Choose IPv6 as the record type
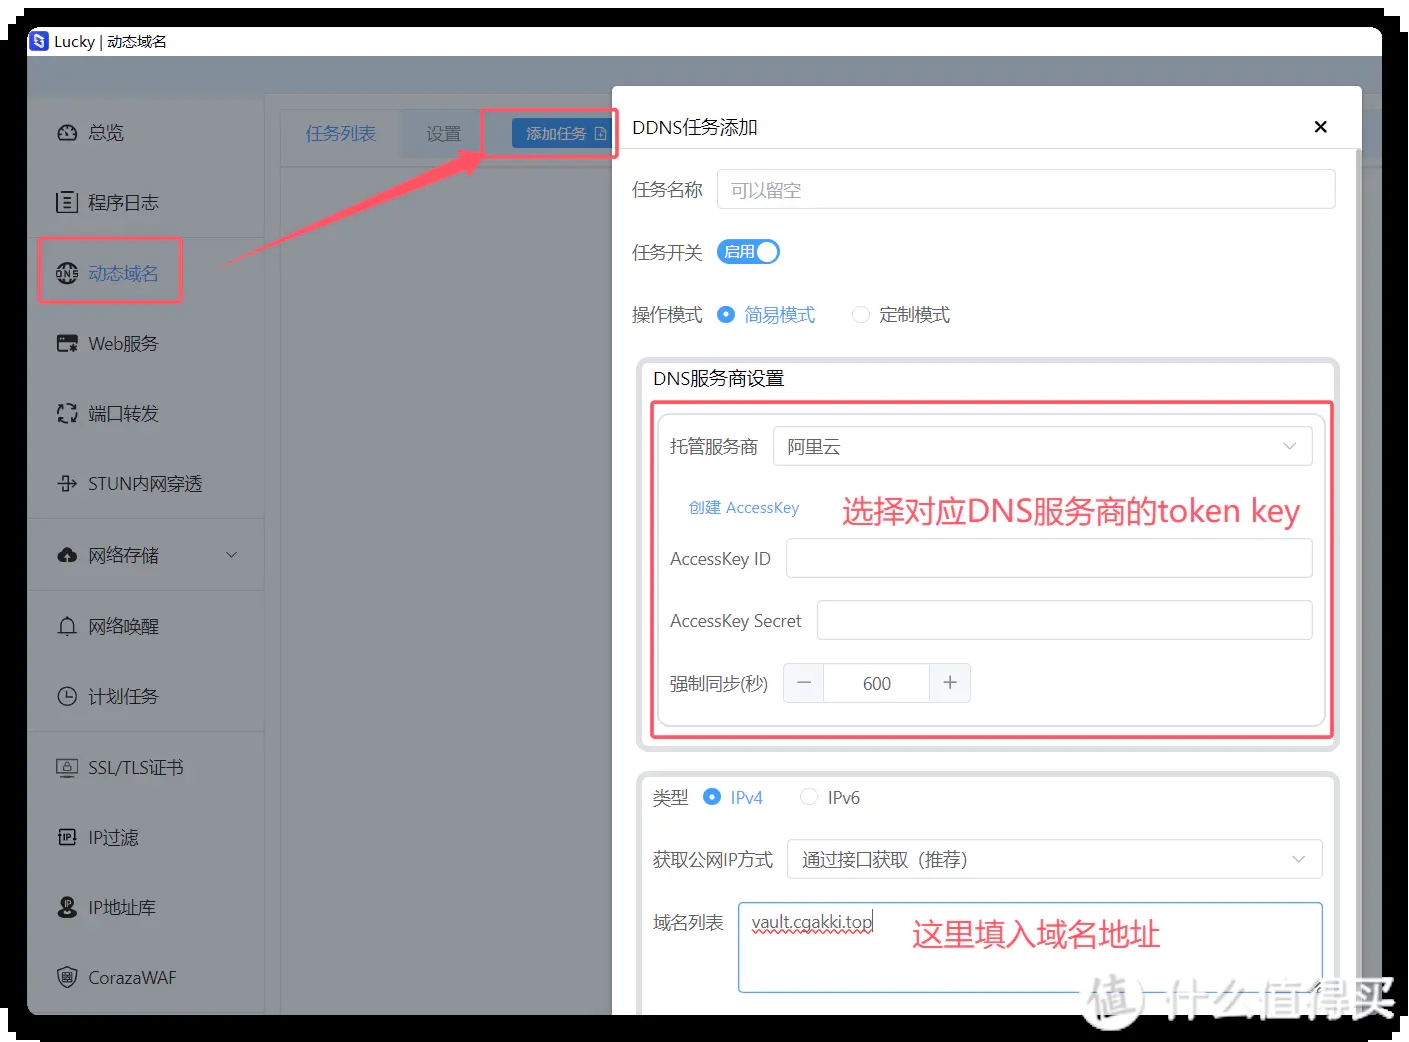 click(x=809, y=797)
